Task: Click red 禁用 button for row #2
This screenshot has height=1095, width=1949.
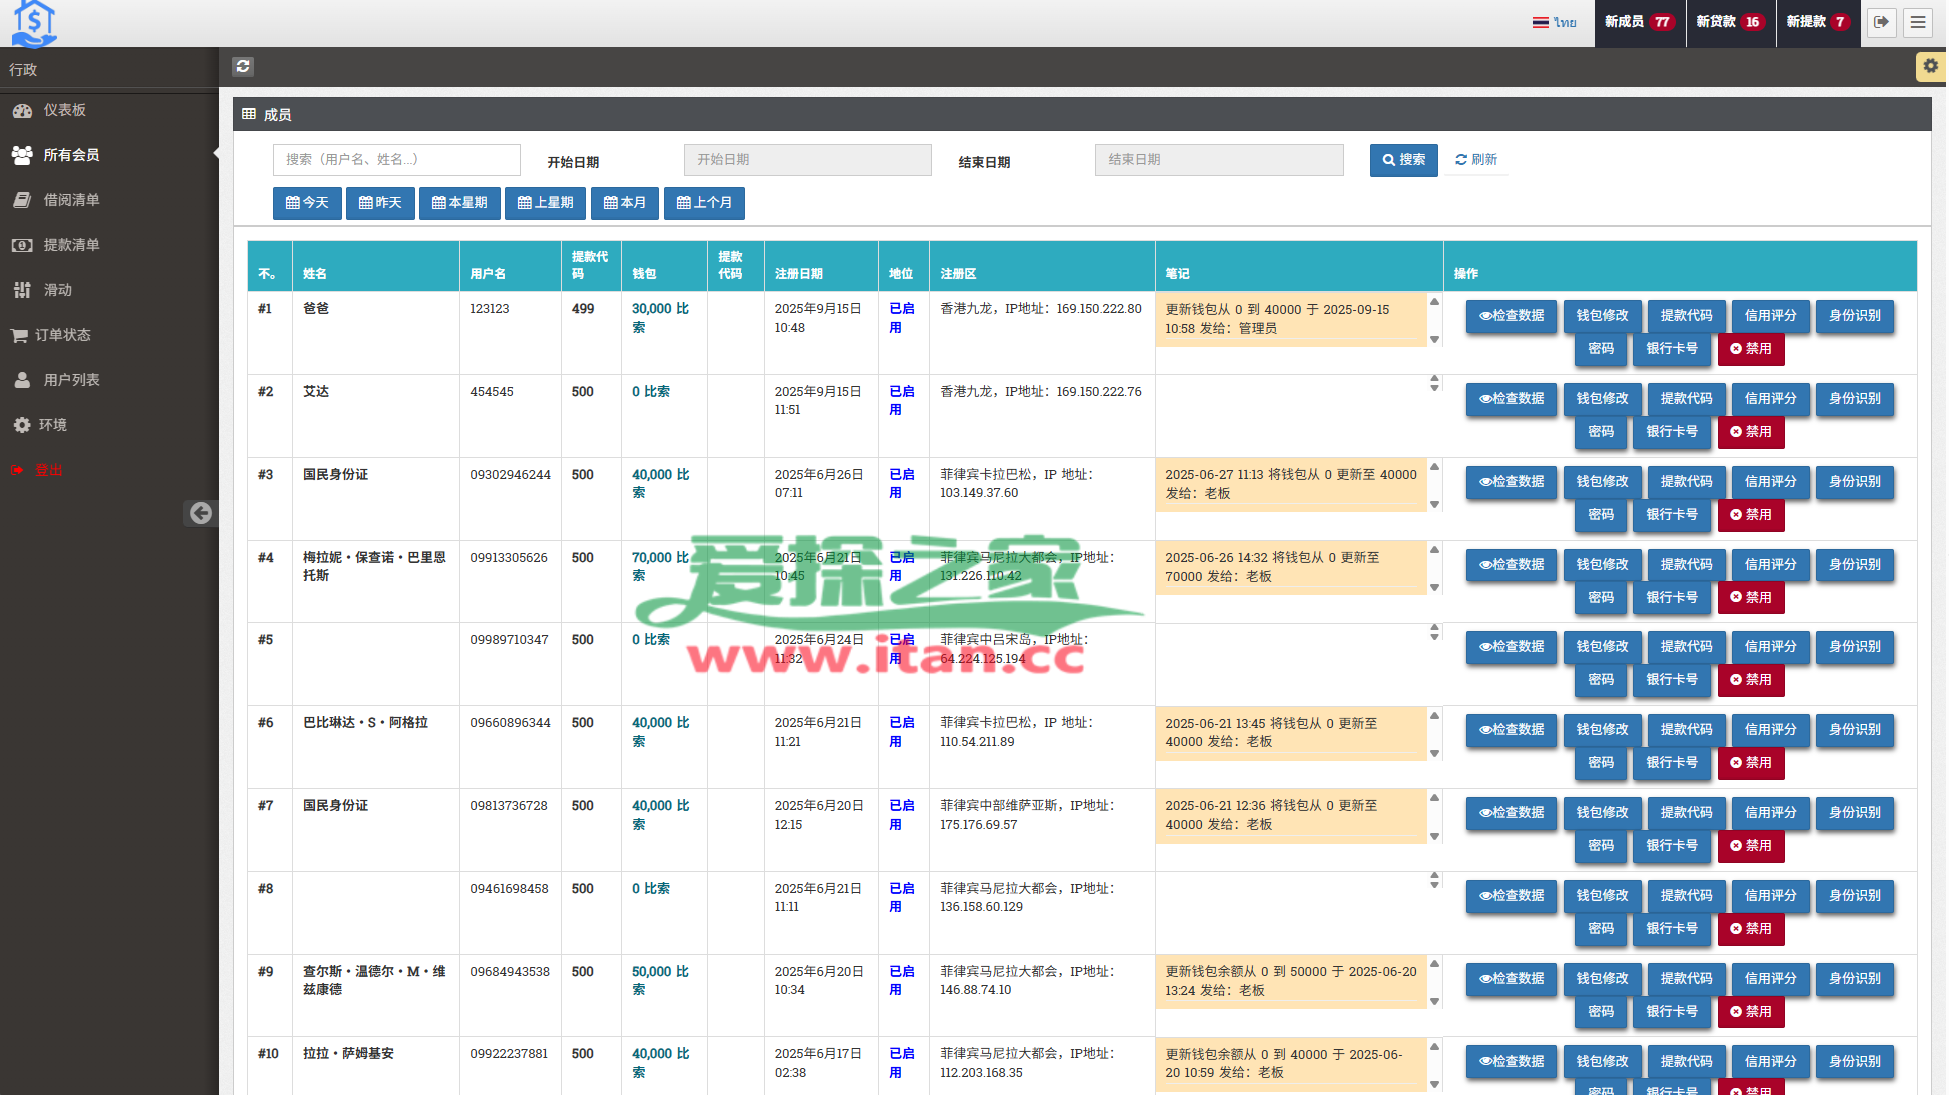Action: [1750, 432]
